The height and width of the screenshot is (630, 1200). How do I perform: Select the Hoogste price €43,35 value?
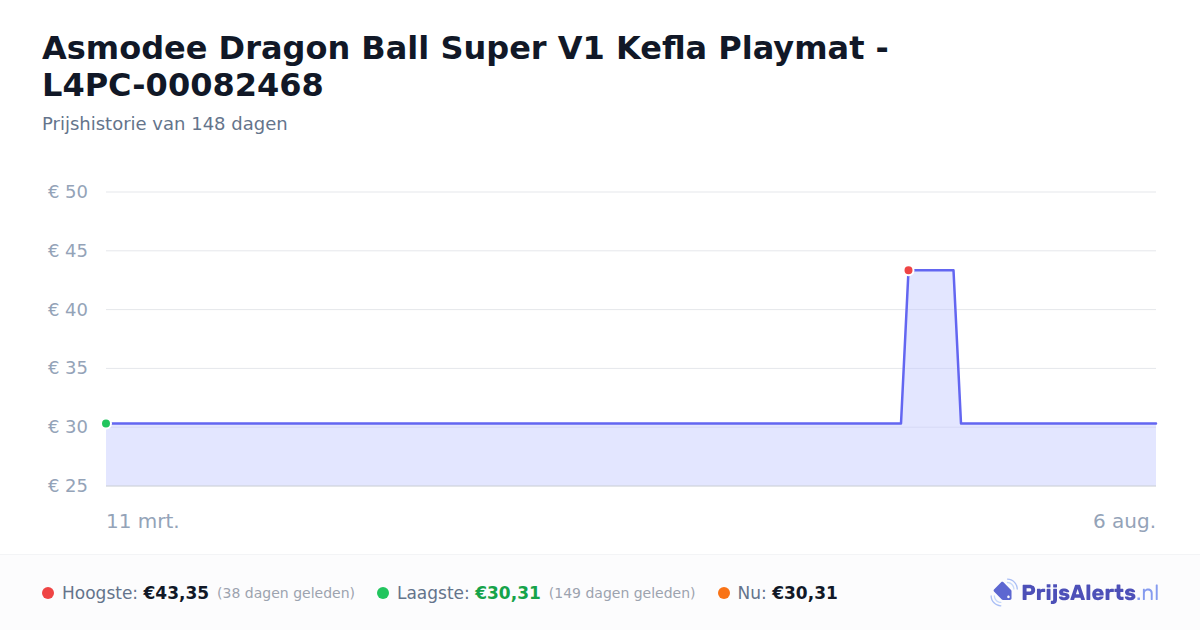(176, 593)
